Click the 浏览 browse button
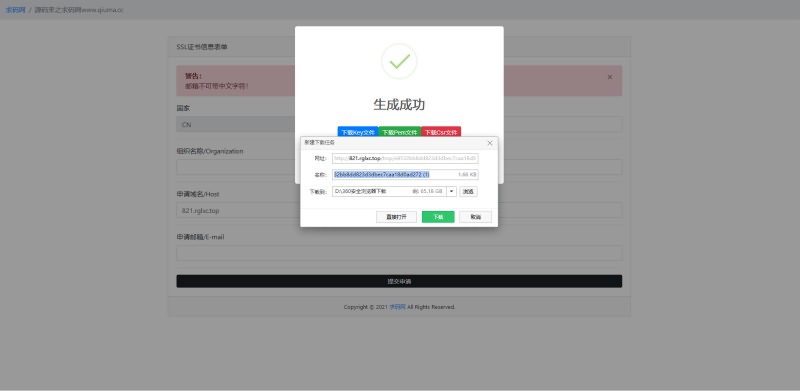This screenshot has height=391, width=800. (468, 191)
